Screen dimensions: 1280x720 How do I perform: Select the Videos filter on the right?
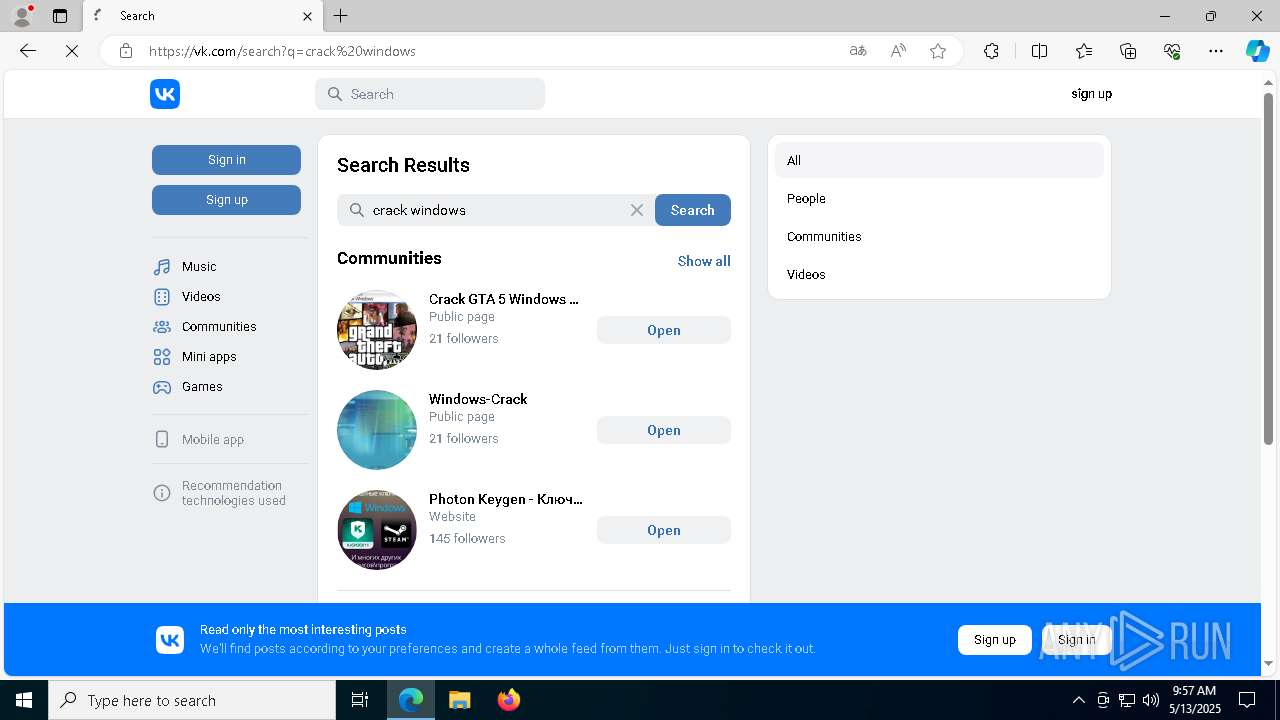click(939, 275)
